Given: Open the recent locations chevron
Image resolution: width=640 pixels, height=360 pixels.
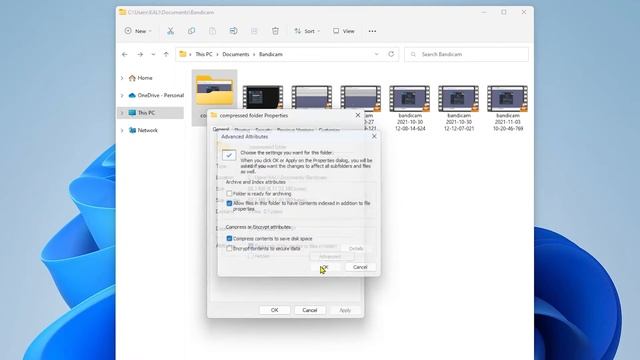Looking at the screenshot, I should pos(153,54).
